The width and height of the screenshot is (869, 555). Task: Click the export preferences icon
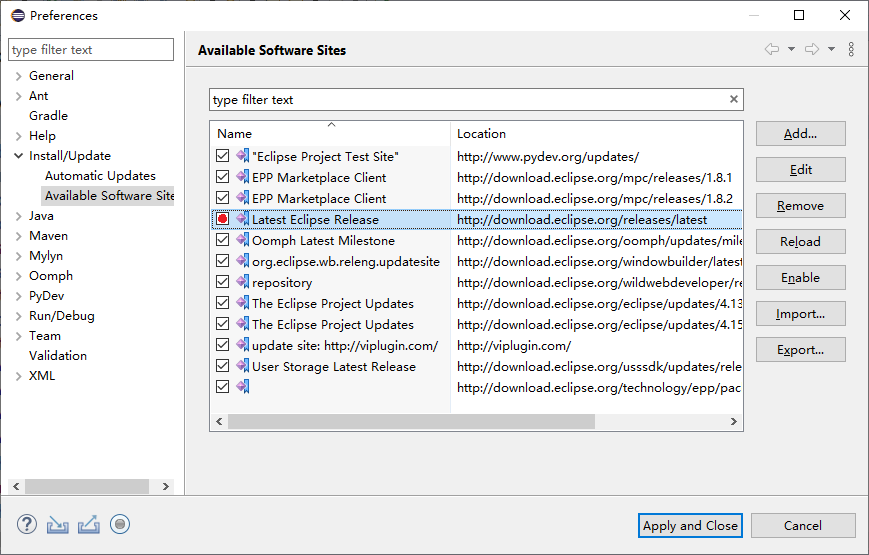click(89, 524)
